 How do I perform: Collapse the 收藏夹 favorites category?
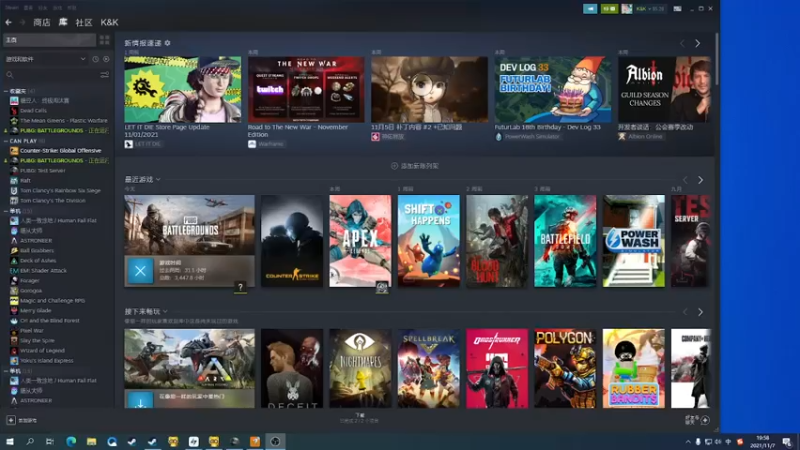(6, 91)
